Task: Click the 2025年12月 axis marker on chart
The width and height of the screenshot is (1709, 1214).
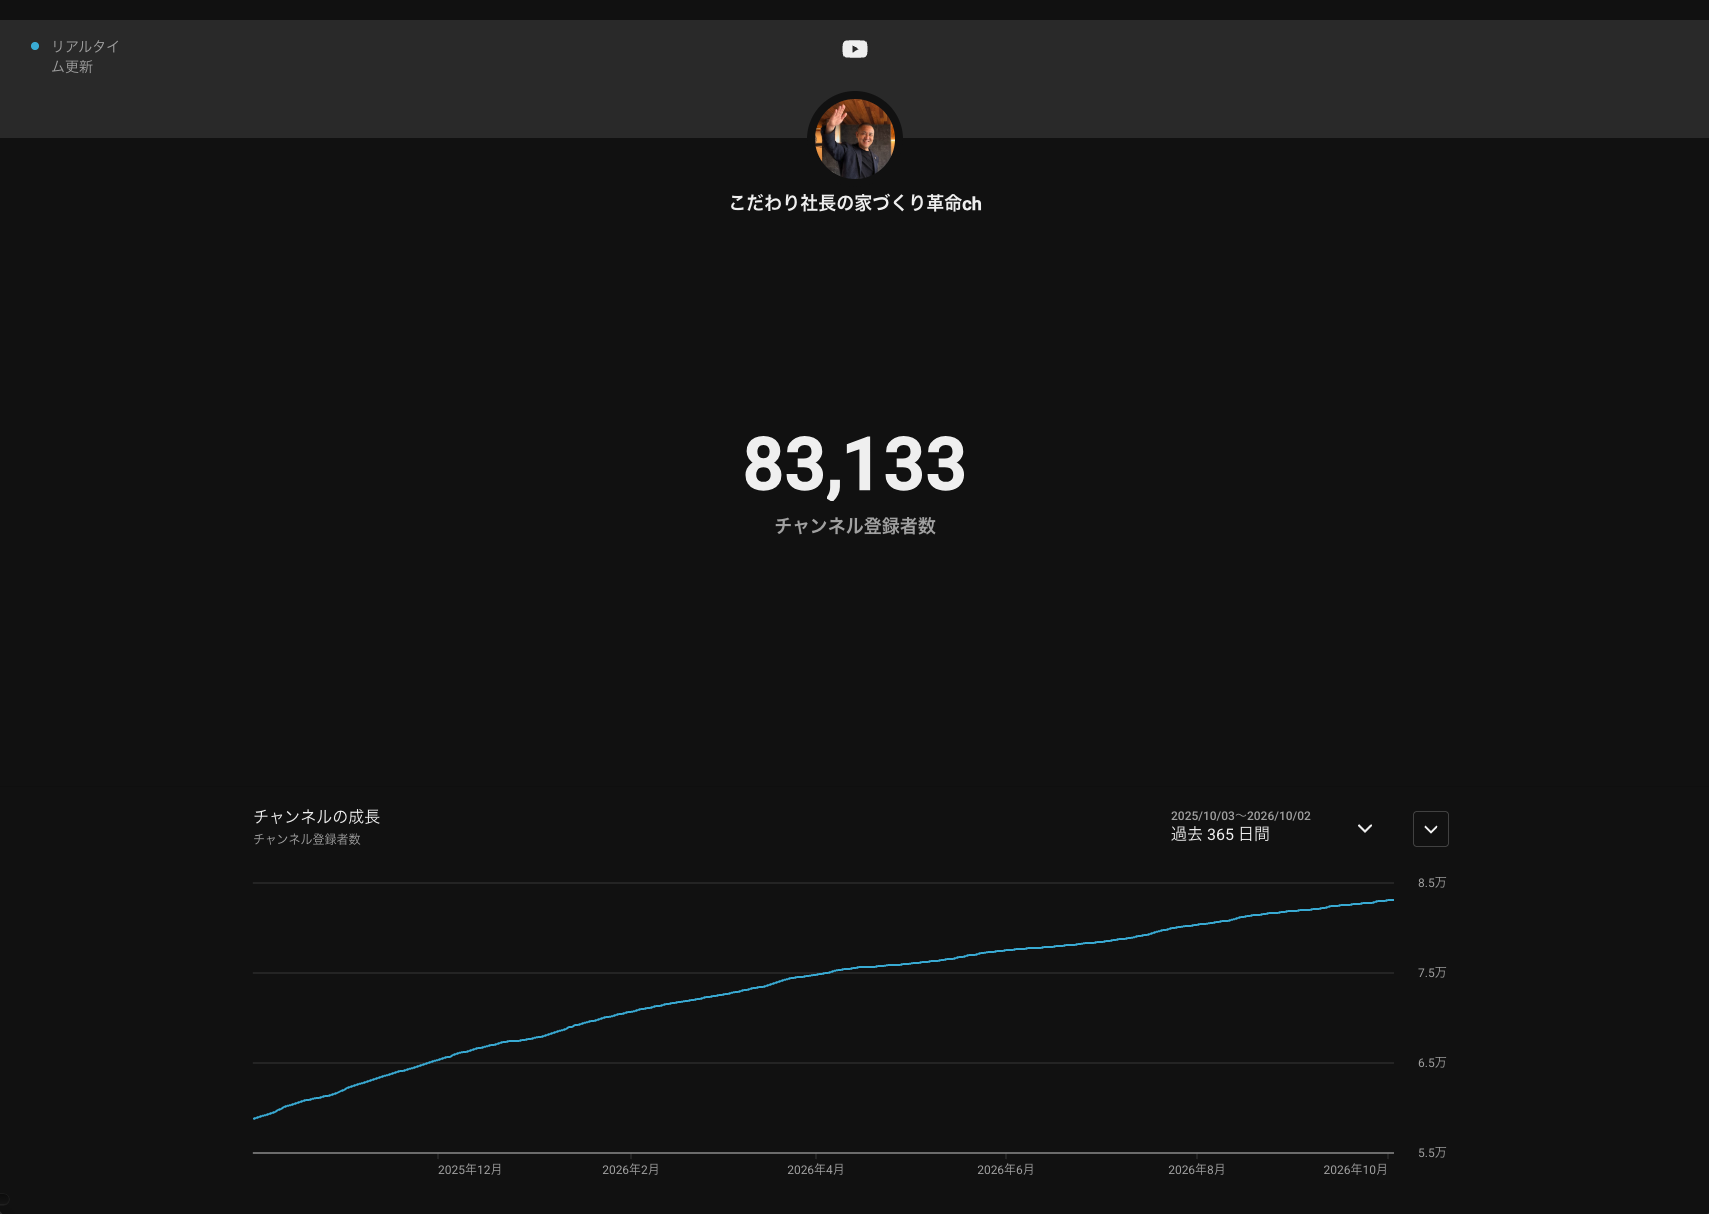Action: [470, 1170]
